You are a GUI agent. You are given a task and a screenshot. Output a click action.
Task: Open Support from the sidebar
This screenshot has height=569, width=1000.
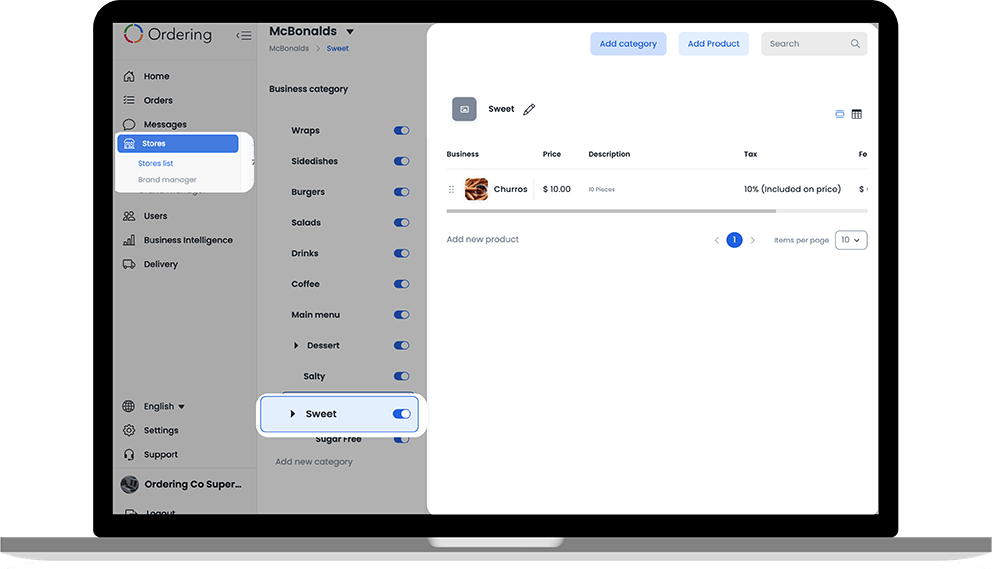pyautogui.click(x=161, y=455)
